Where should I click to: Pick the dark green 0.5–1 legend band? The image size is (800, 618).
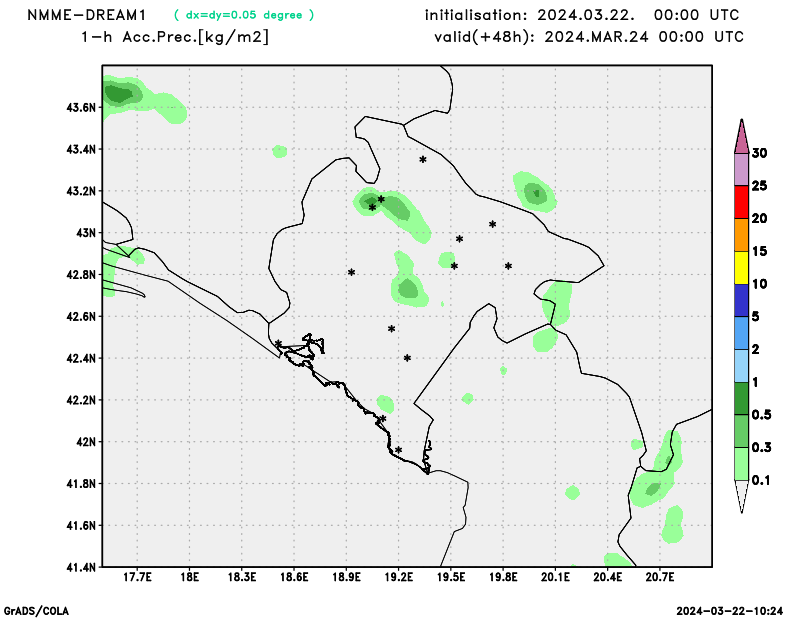741,399
